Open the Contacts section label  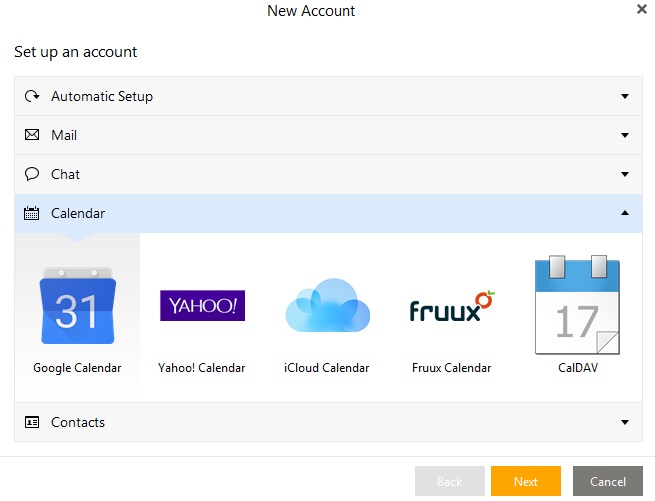coord(78,422)
